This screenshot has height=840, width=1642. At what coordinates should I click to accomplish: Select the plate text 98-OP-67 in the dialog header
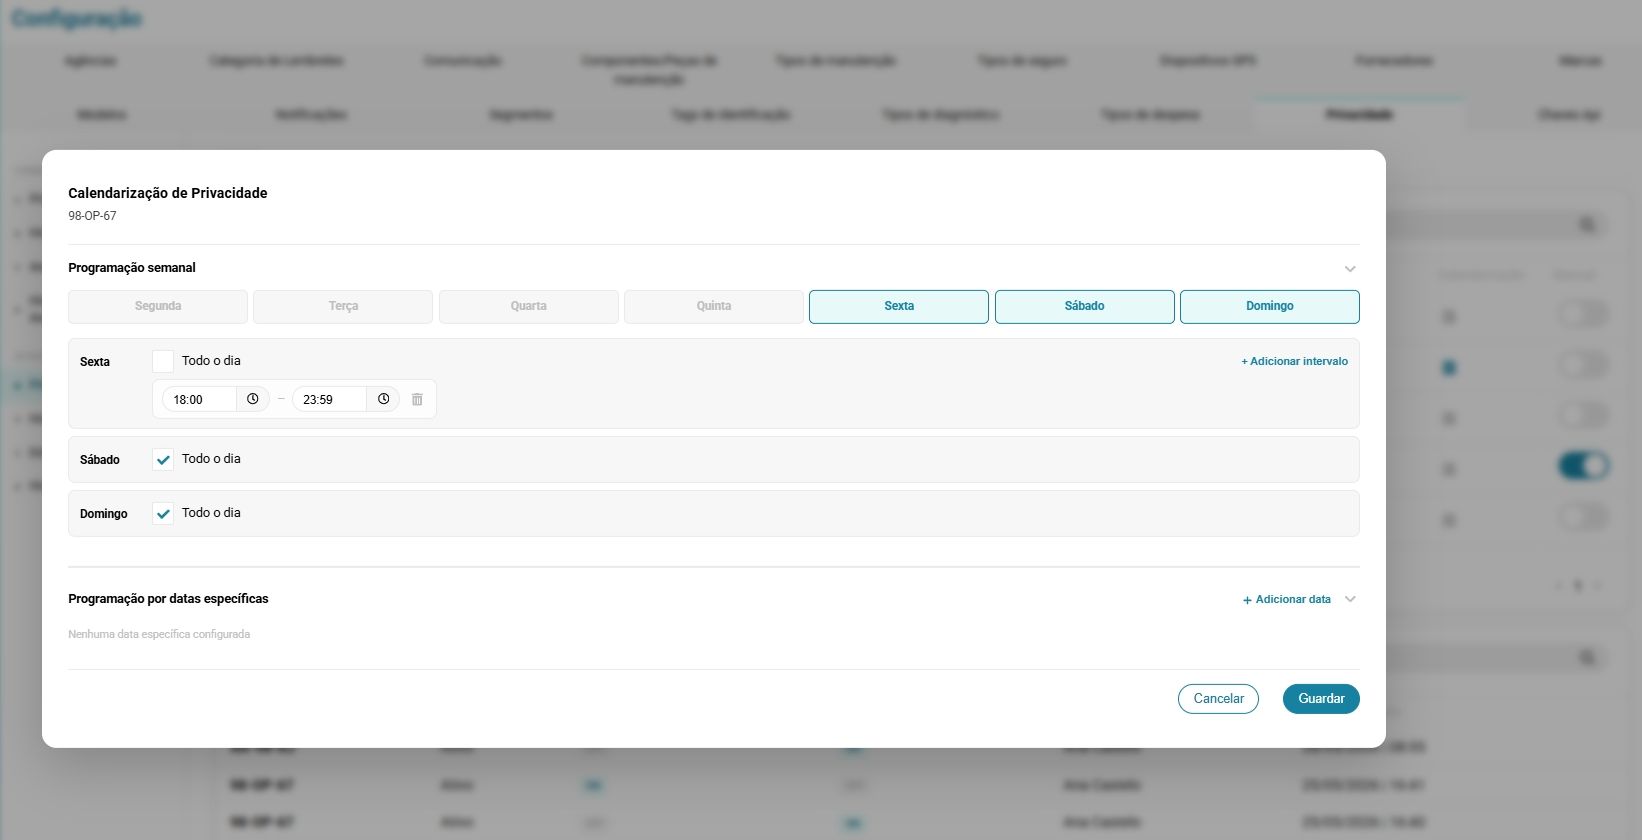pos(92,216)
